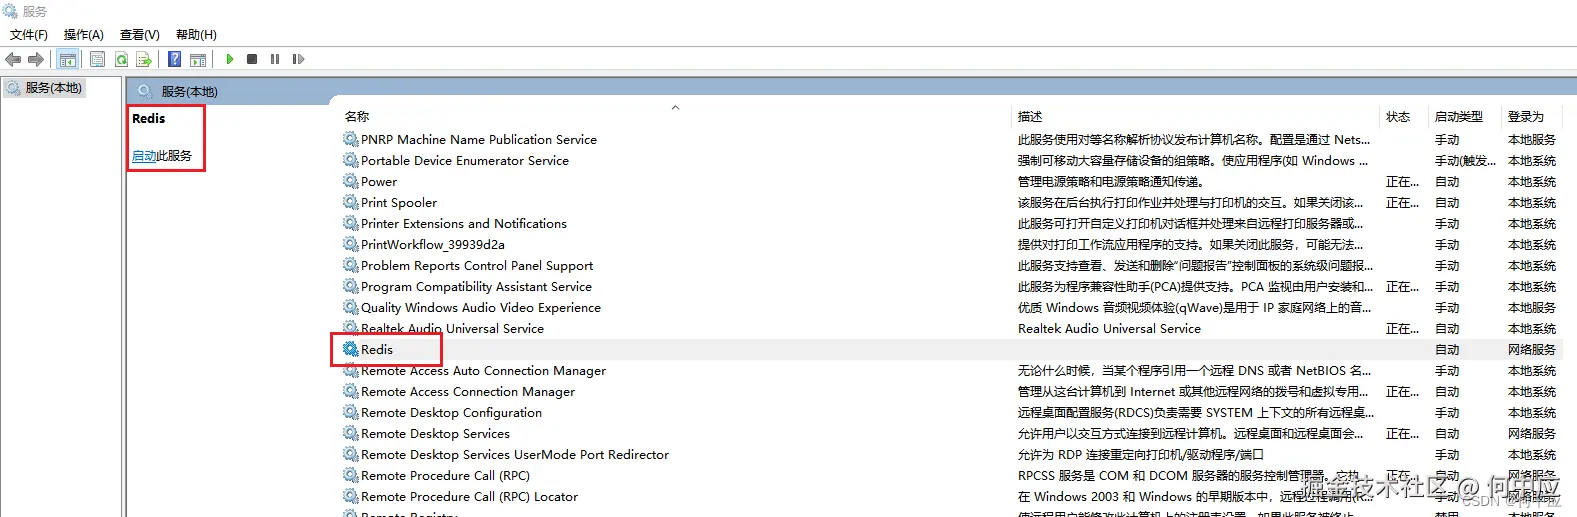Select Remote Access Connection Manager service name
The width and height of the screenshot is (1577, 517).
(x=468, y=391)
